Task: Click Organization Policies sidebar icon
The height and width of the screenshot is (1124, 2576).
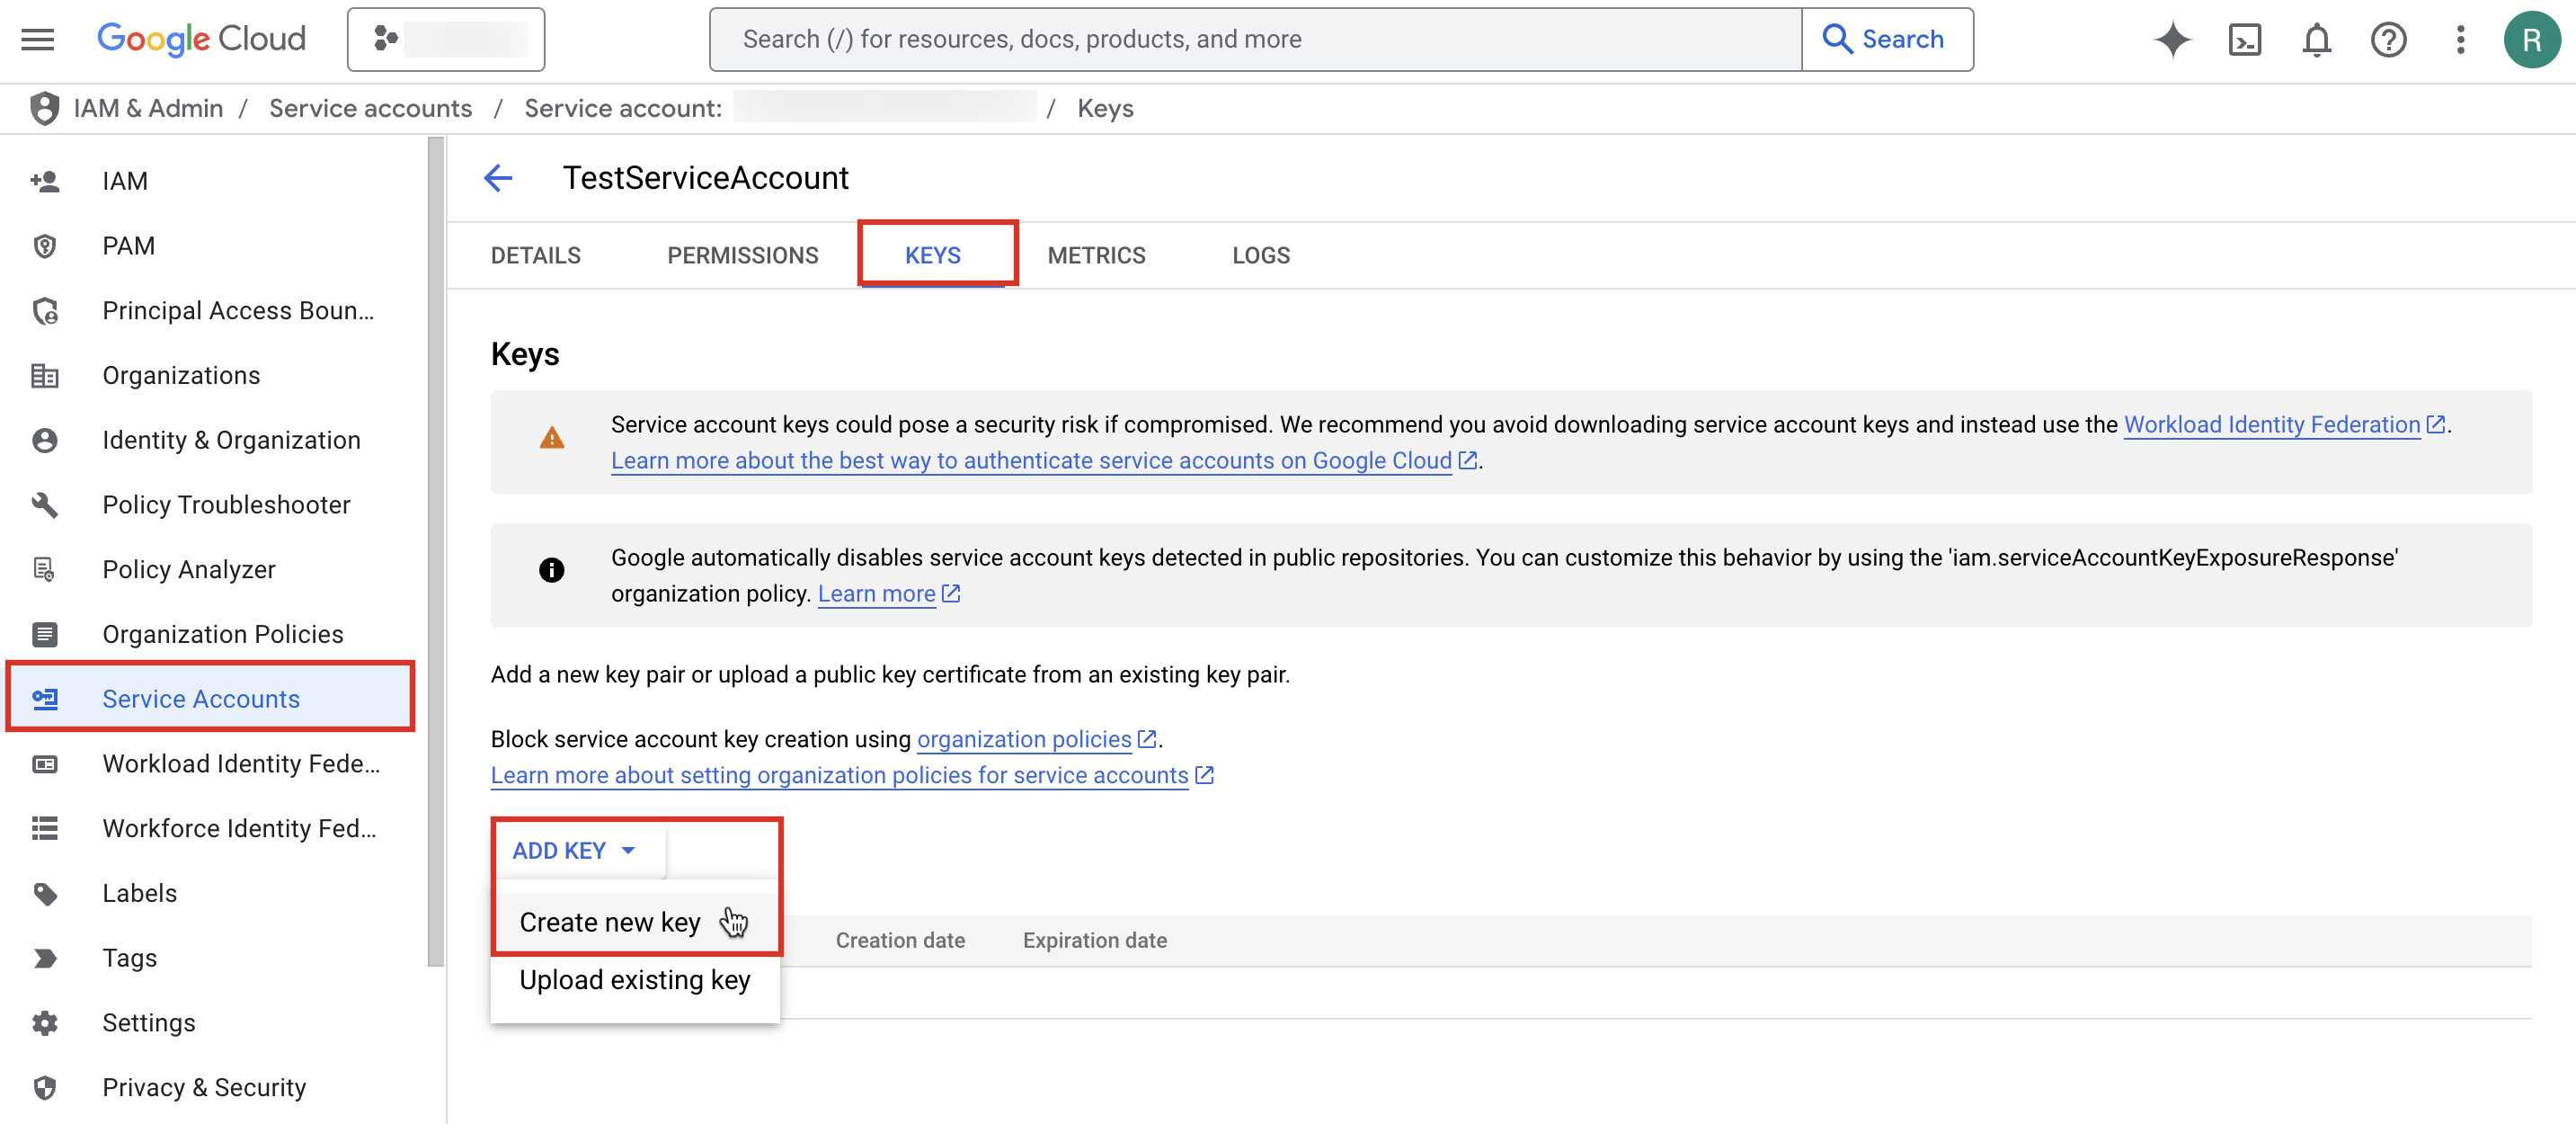Action: tap(45, 634)
